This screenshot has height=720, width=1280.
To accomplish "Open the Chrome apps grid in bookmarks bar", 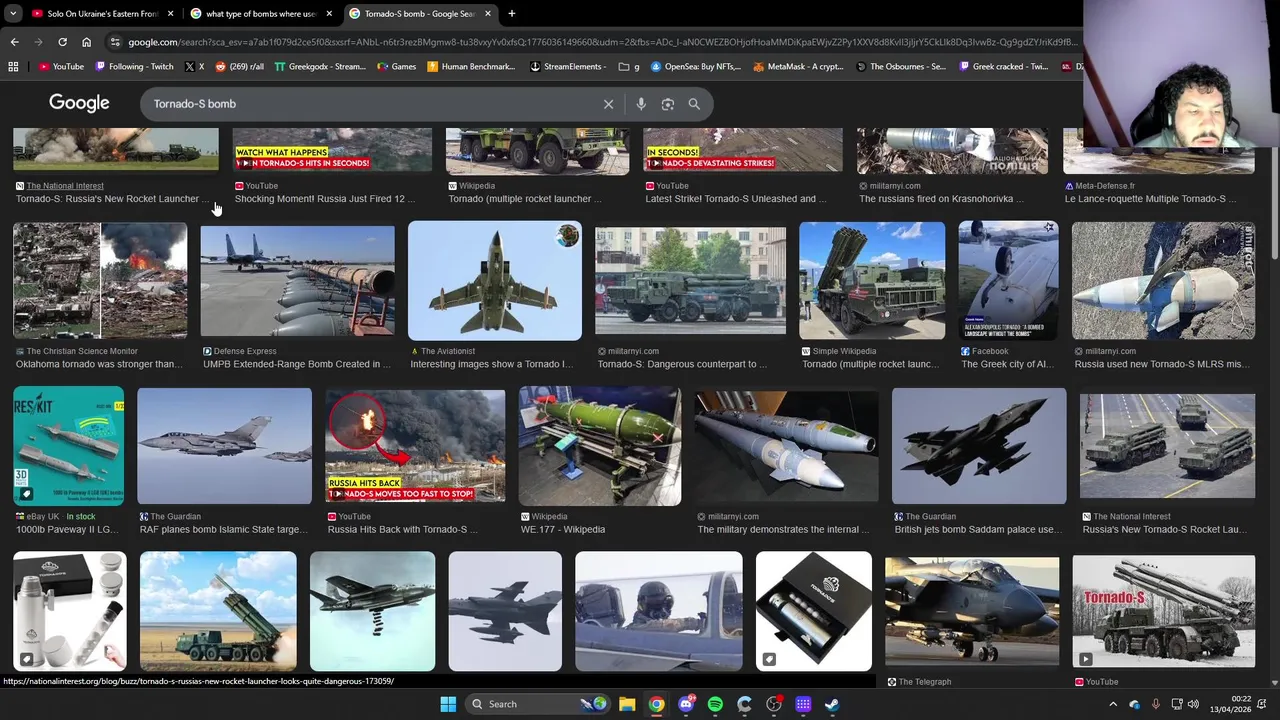I will (x=13, y=67).
